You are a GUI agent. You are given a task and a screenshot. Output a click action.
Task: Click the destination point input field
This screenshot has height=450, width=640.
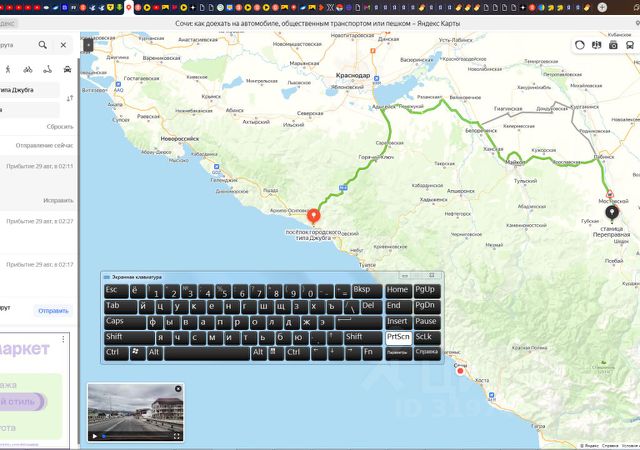pos(29,109)
